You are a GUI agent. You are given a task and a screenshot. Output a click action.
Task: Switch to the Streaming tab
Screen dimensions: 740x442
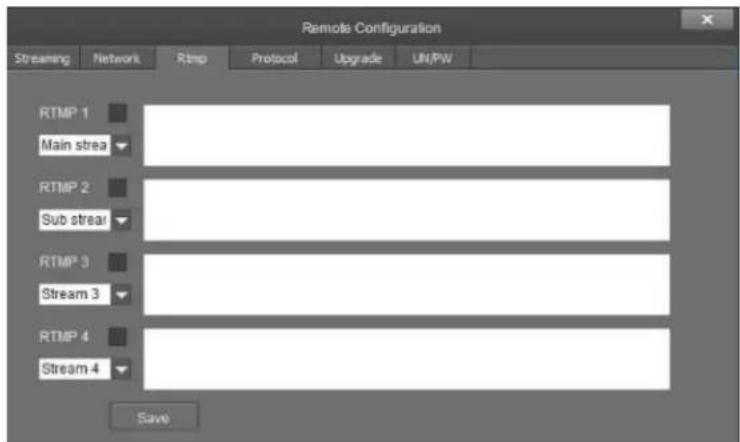[x=42, y=58]
